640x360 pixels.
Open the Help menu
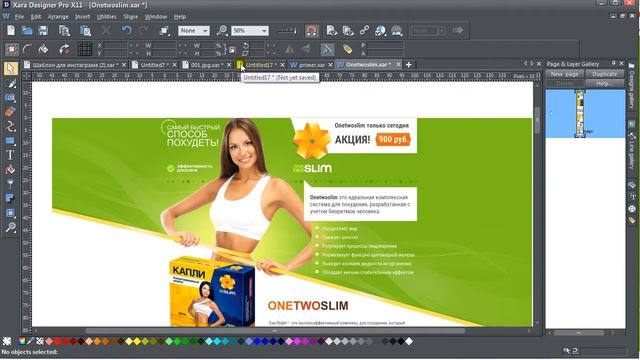tap(180, 17)
